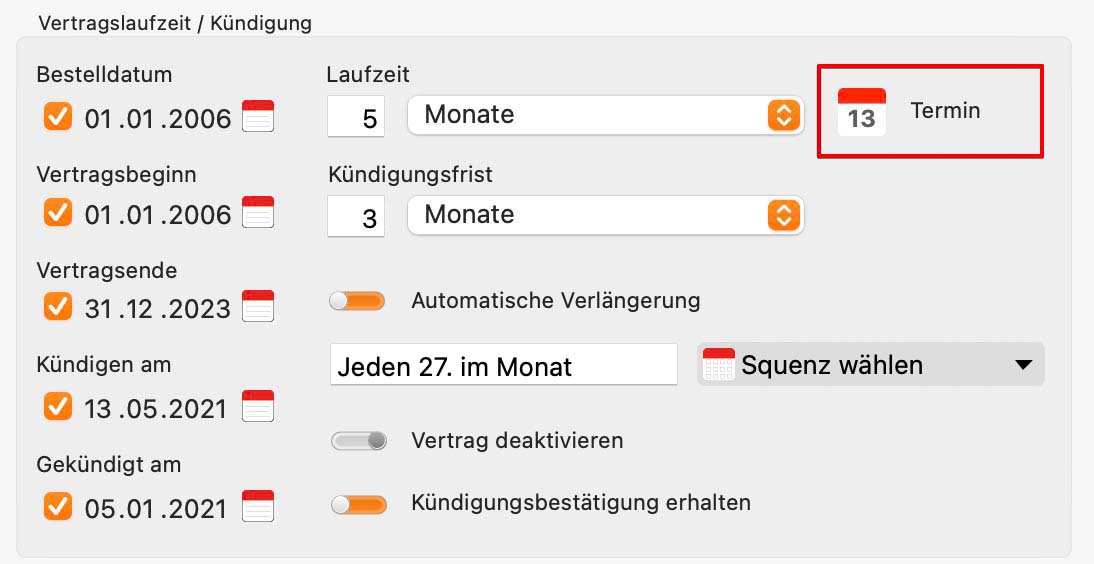Toggle the Vertrag deaktivieren switch
The width and height of the screenshot is (1094, 564).
pyautogui.click(x=359, y=440)
